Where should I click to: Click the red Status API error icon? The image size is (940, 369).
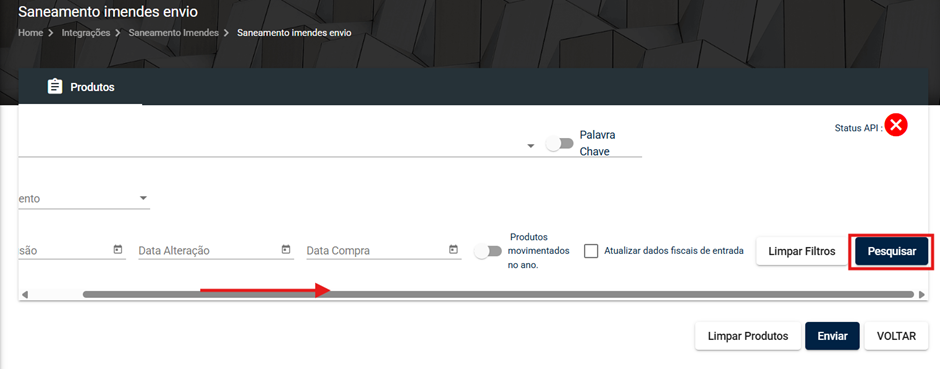click(x=896, y=125)
